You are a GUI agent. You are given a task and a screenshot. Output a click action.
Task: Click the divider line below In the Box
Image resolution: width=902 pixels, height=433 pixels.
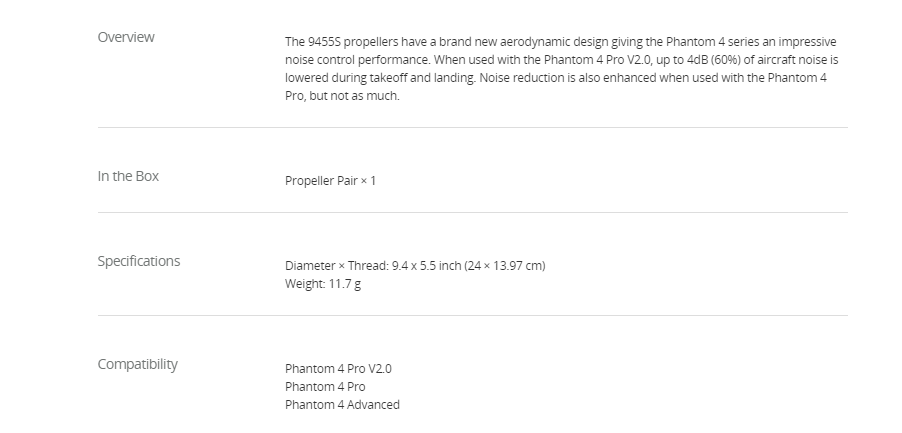[473, 213]
